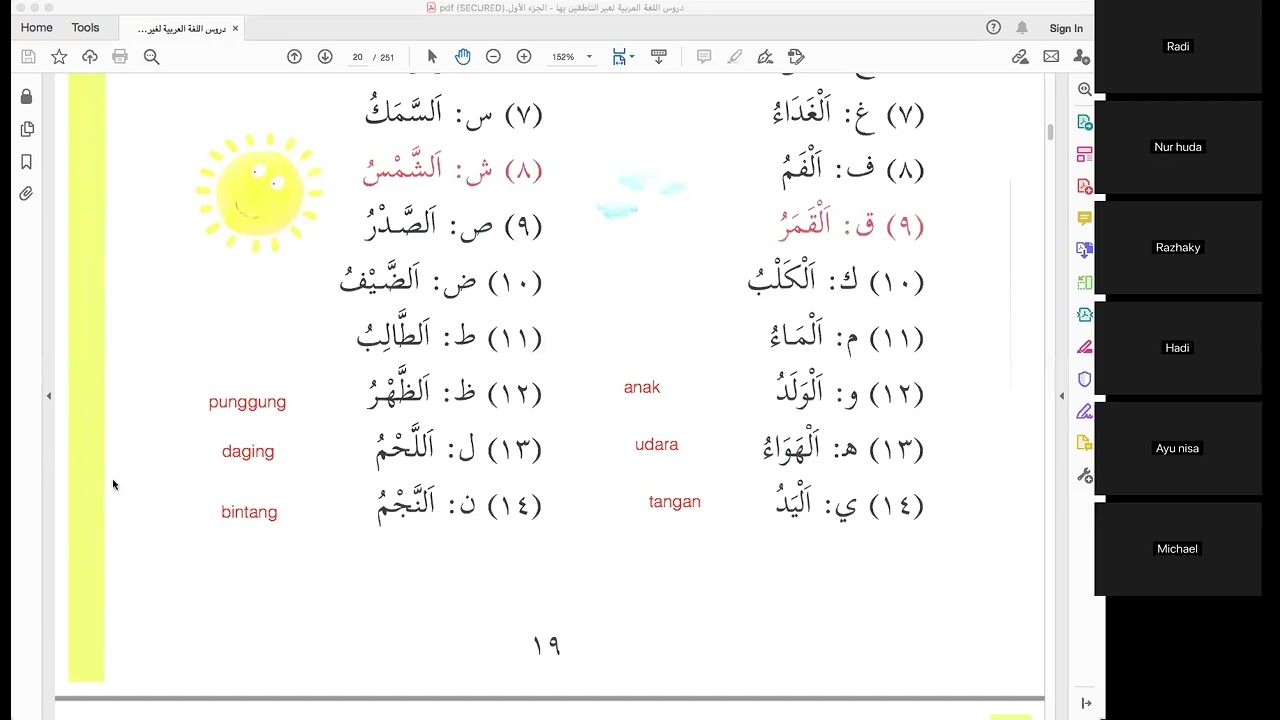Open the find text magnifier icon
The image size is (1280, 720).
(152, 57)
